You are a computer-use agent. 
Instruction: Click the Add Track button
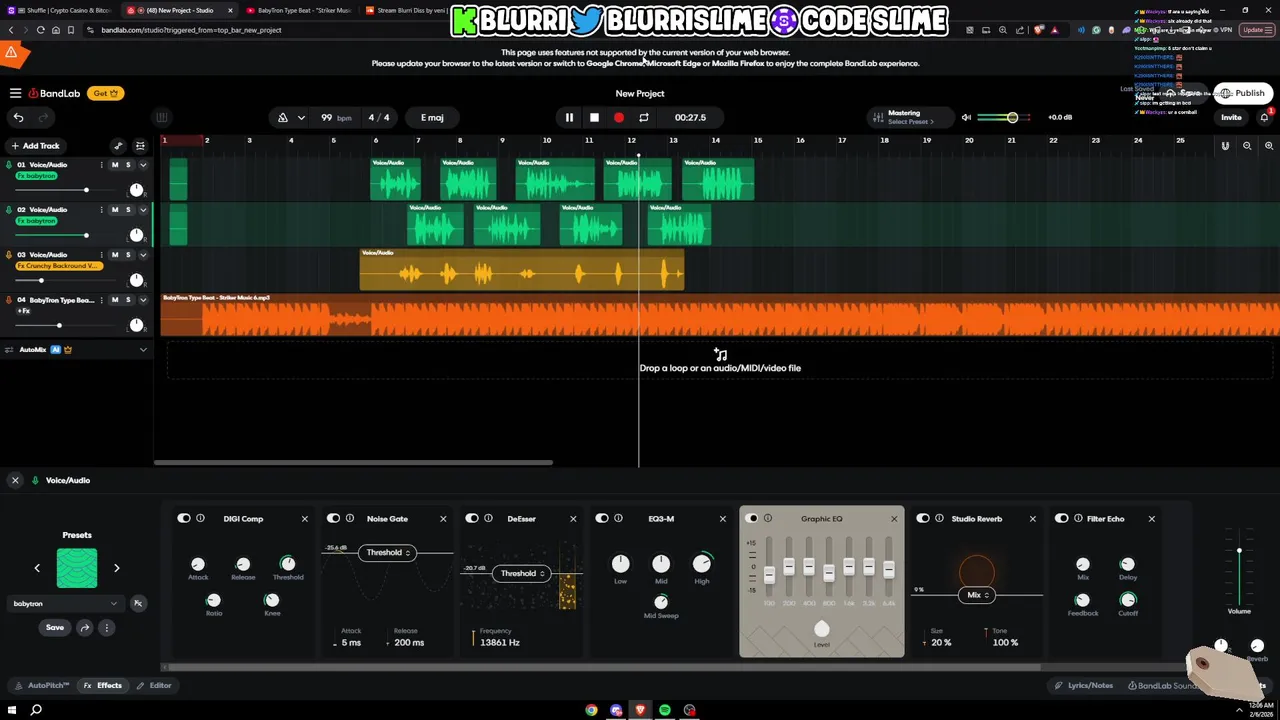pos(35,146)
